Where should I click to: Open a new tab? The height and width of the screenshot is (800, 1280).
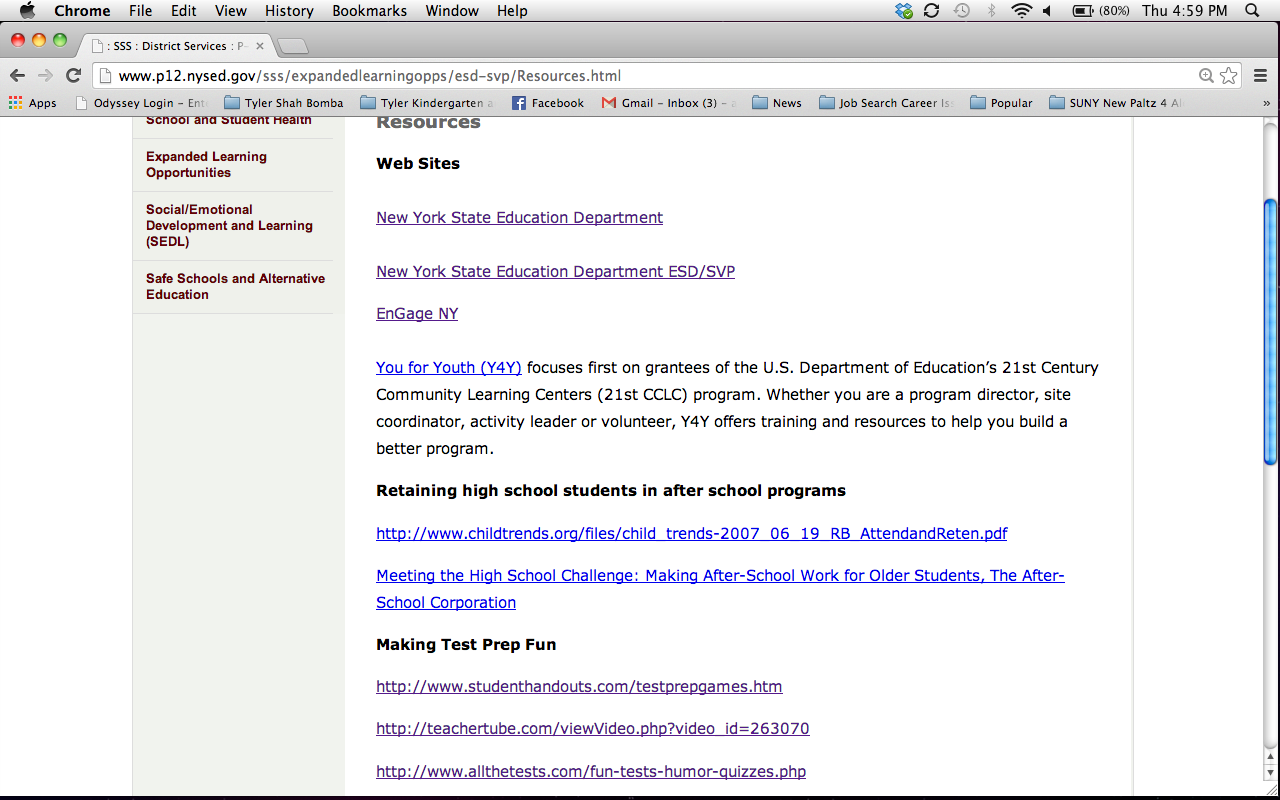[x=292, y=46]
